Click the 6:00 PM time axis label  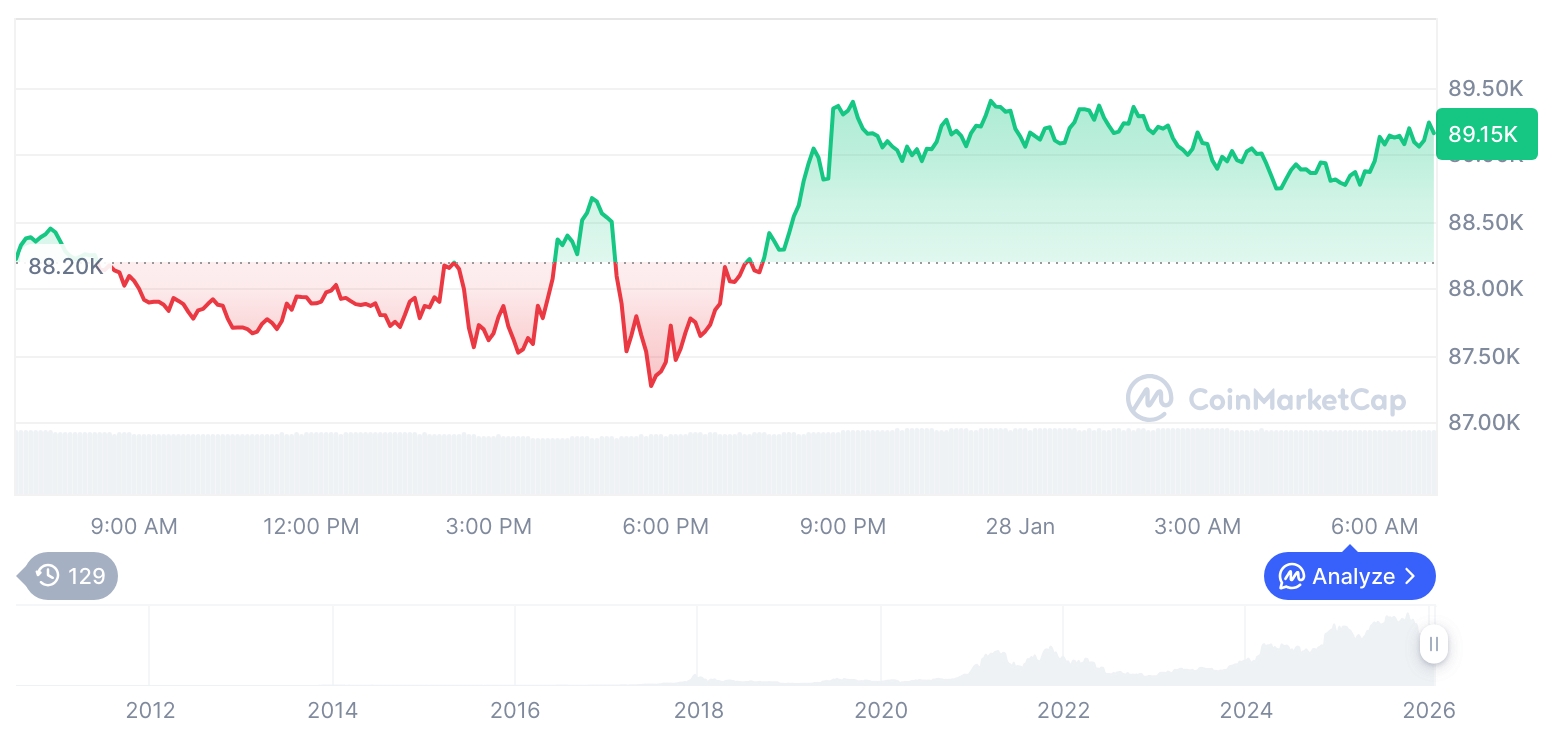point(665,526)
